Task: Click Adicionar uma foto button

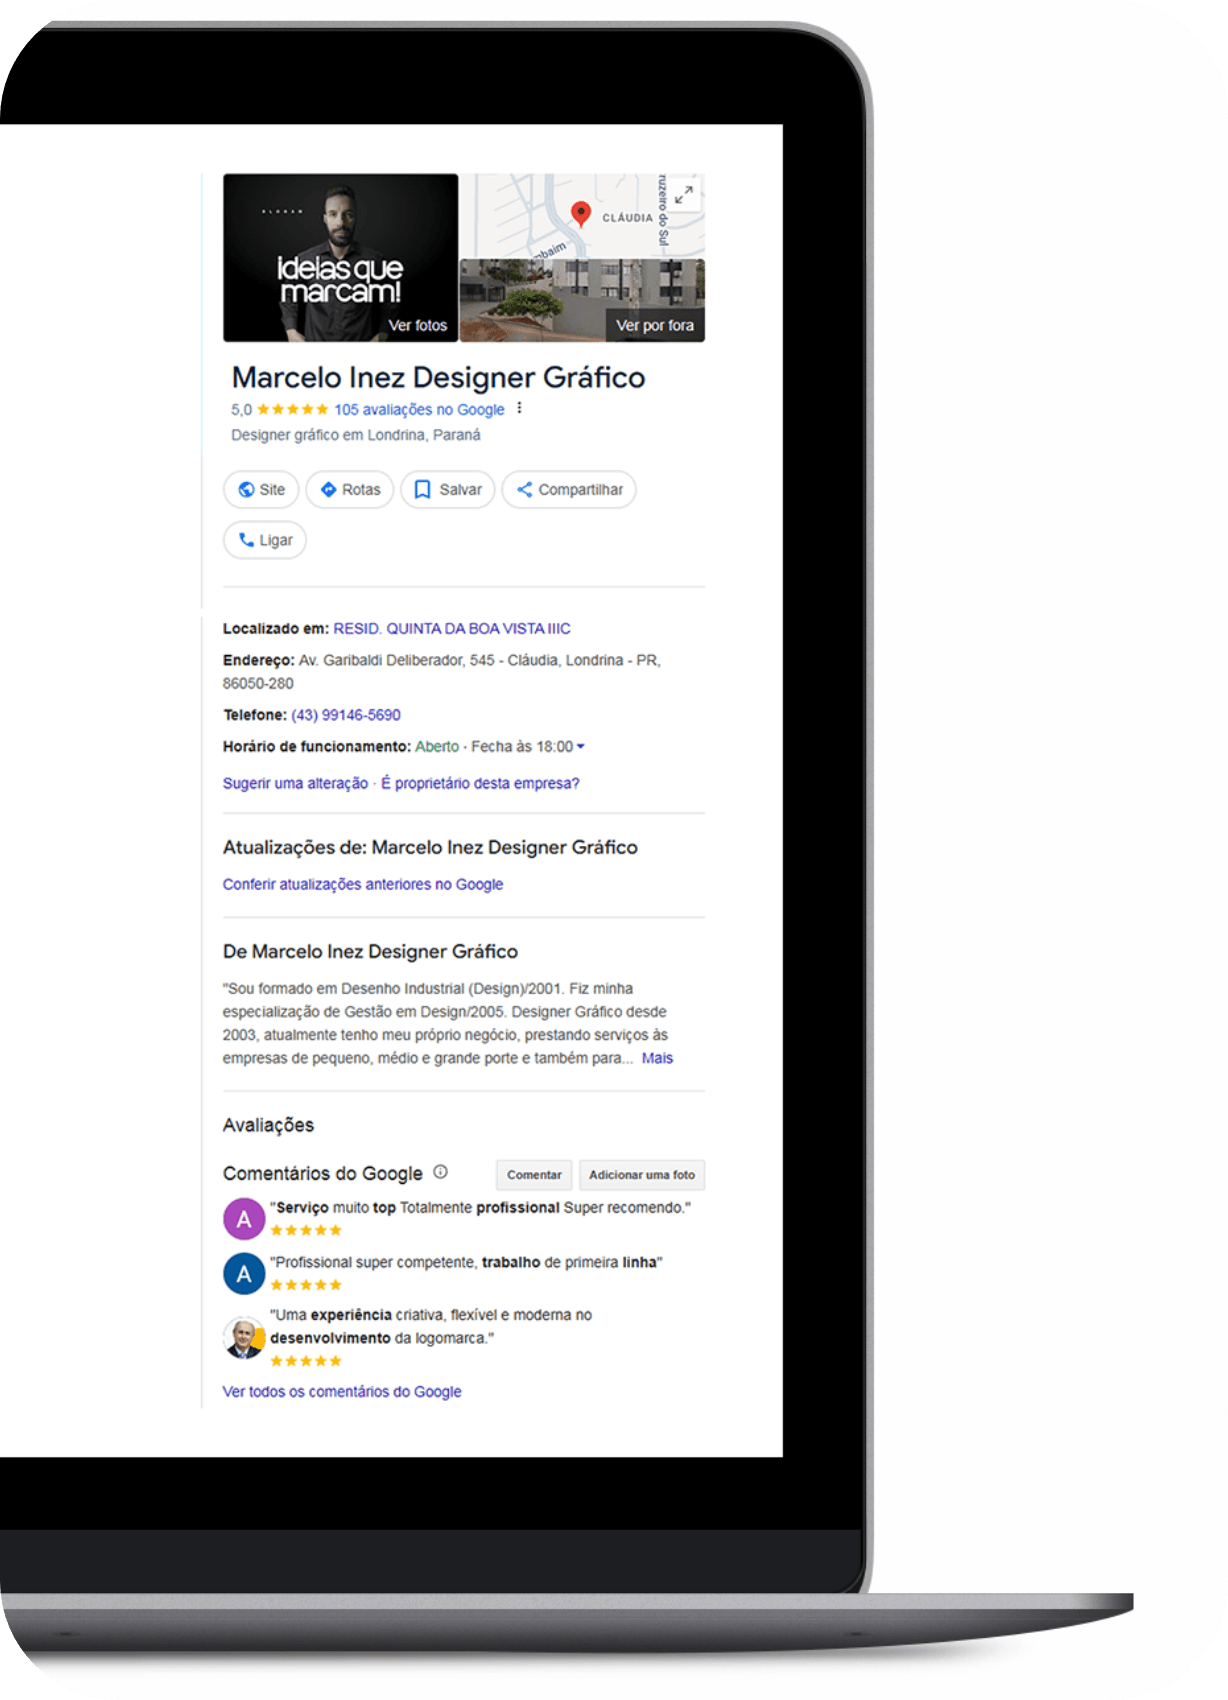Action: [x=642, y=1175]
